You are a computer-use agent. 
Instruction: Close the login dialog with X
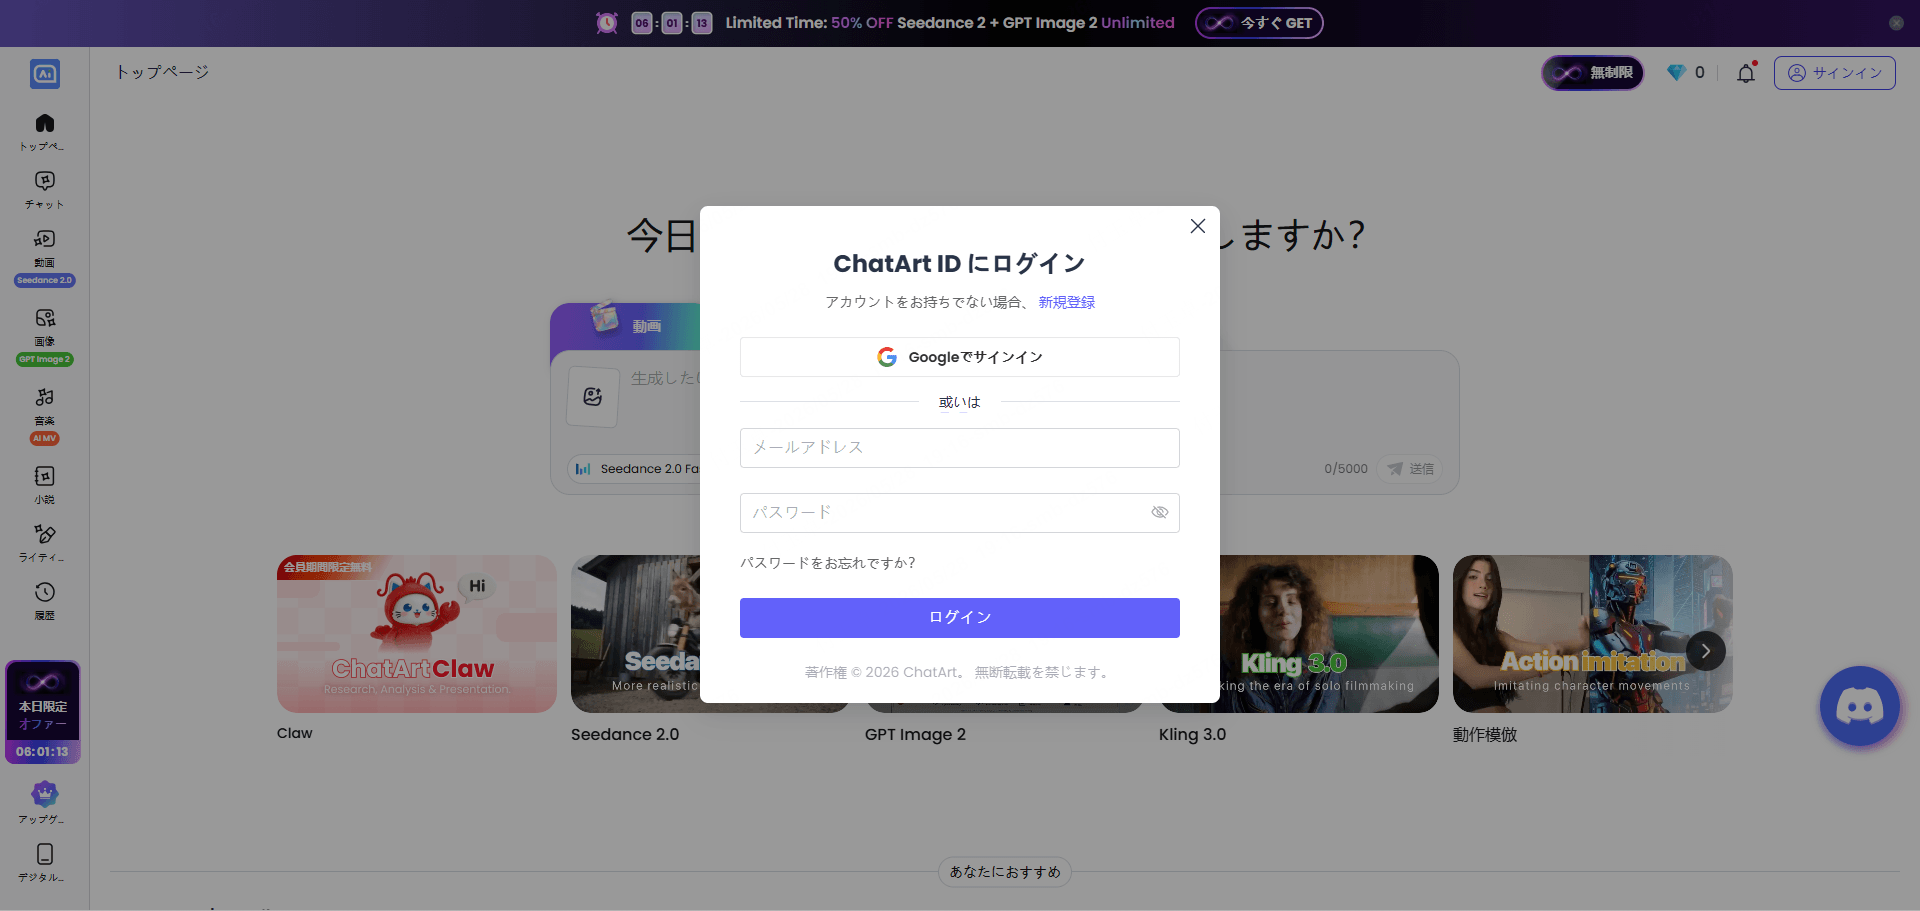(1198, 226)
